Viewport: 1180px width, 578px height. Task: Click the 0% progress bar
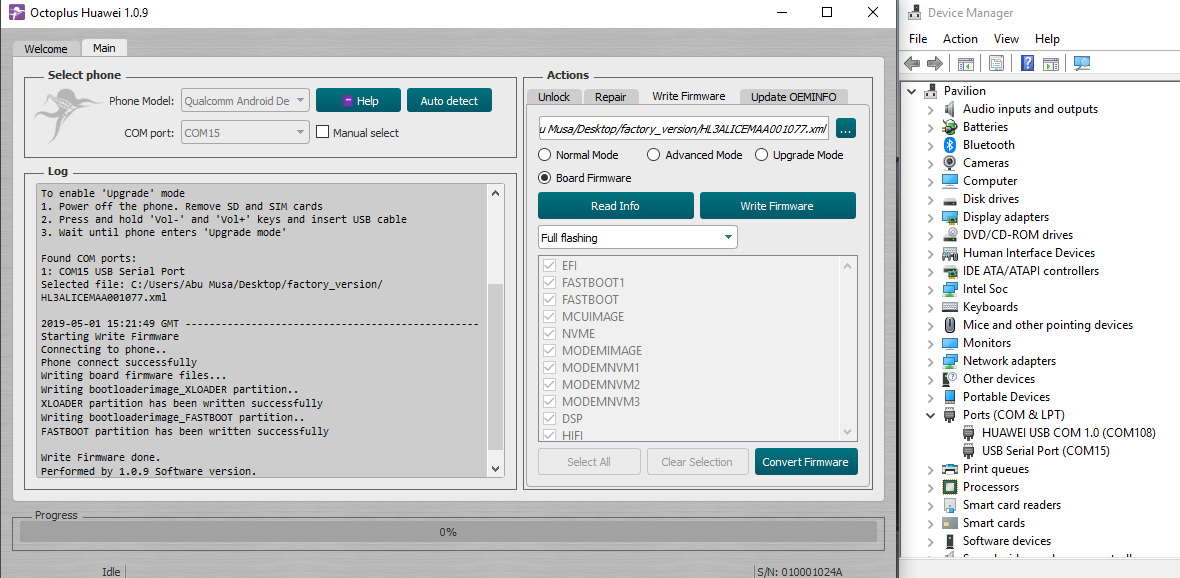pyautogui.click(x=449, y=532)
